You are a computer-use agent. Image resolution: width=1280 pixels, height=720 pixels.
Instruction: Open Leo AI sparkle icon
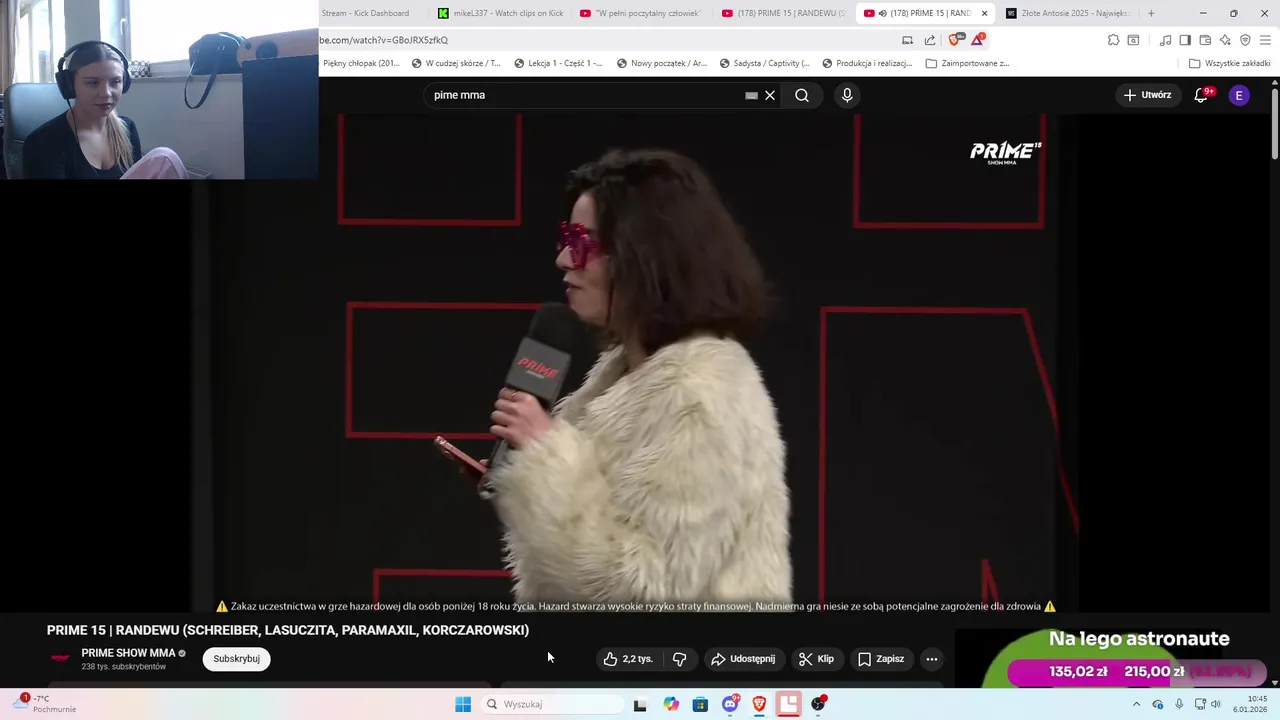pyautogui.click(x=1225, y=40)
